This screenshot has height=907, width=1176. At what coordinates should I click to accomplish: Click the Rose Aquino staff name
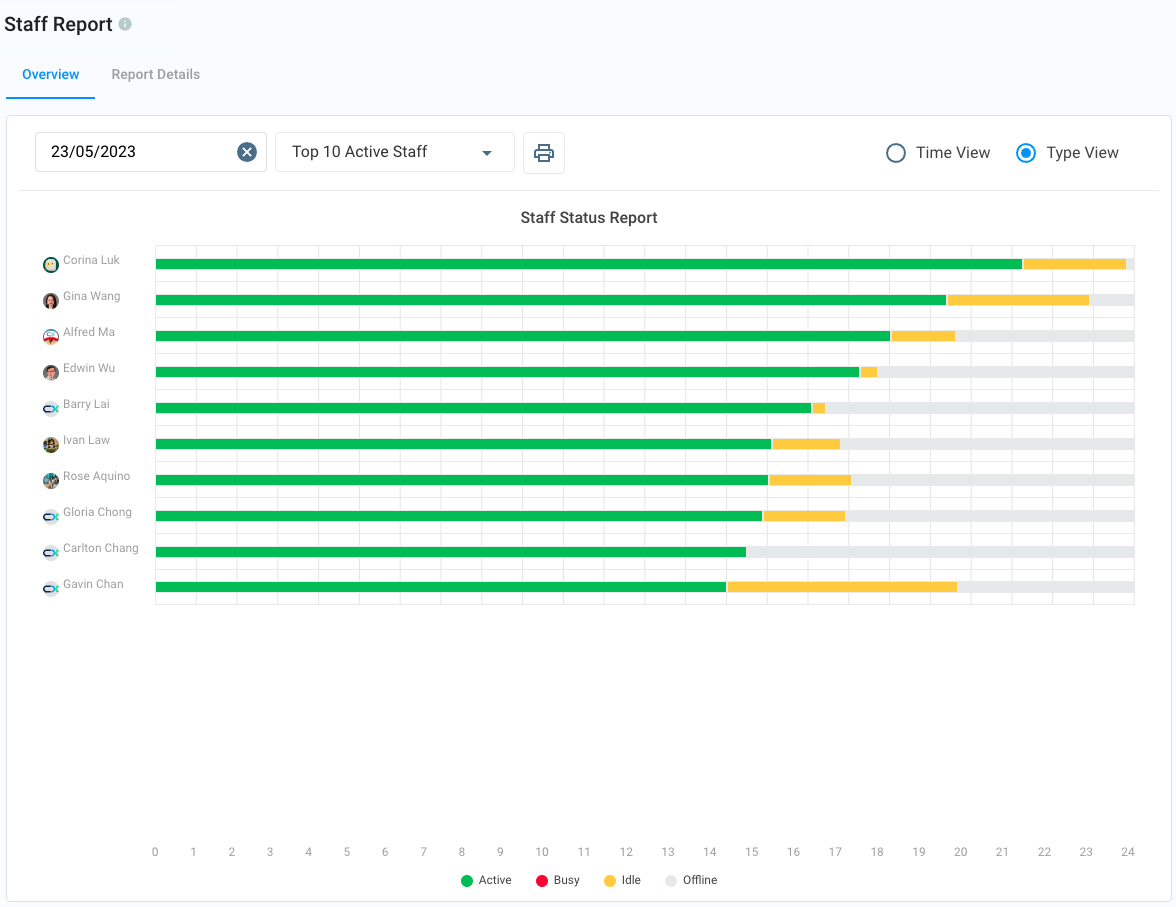[96, 476]
